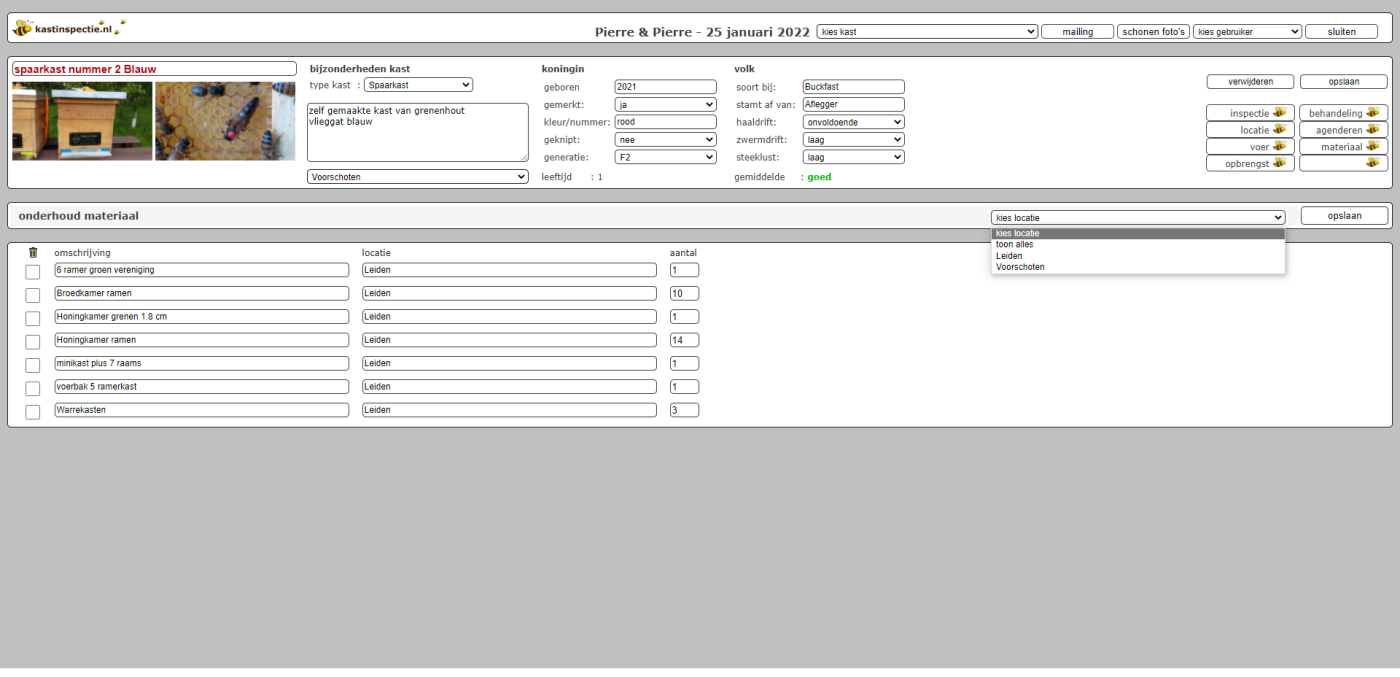Open the opbrengst section
The image size is (1400, 677).
(x=1250, y=163)
